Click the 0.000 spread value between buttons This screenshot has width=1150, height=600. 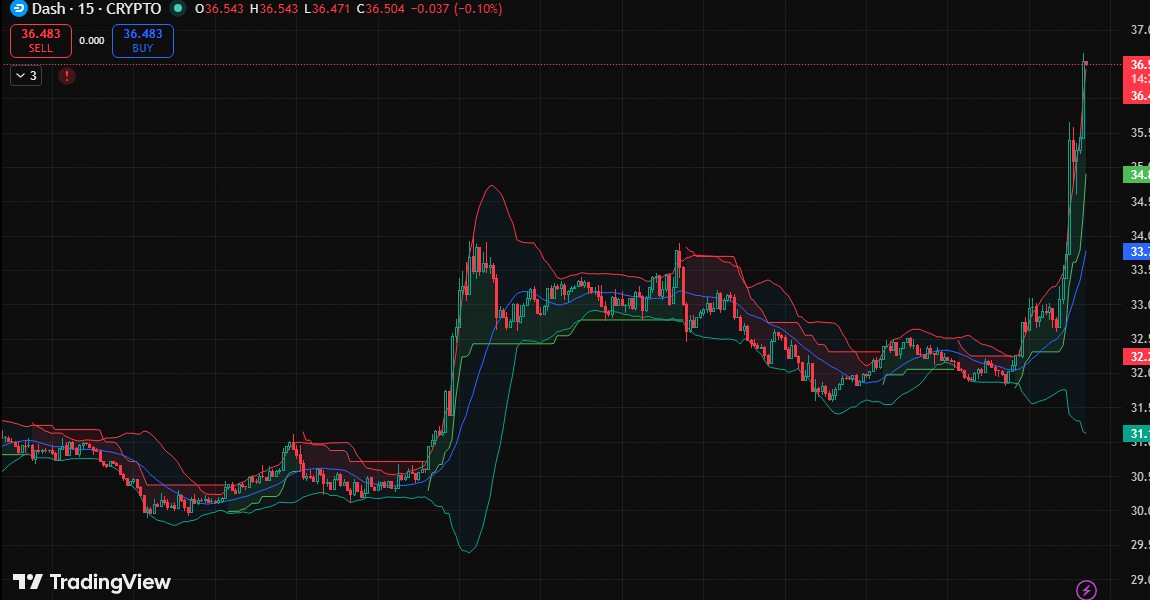point(91,41)
